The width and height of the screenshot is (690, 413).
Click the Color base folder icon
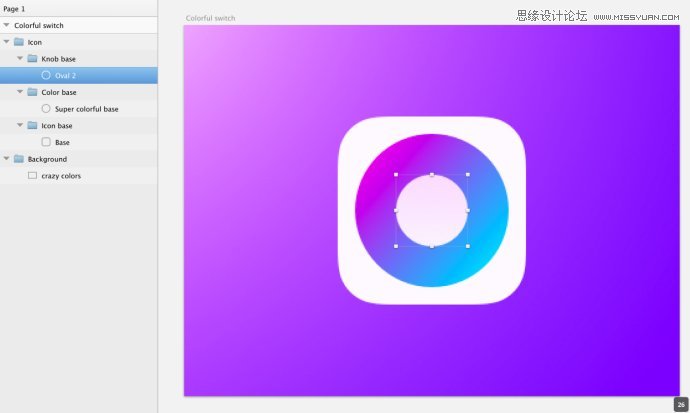tap(32, 91)
